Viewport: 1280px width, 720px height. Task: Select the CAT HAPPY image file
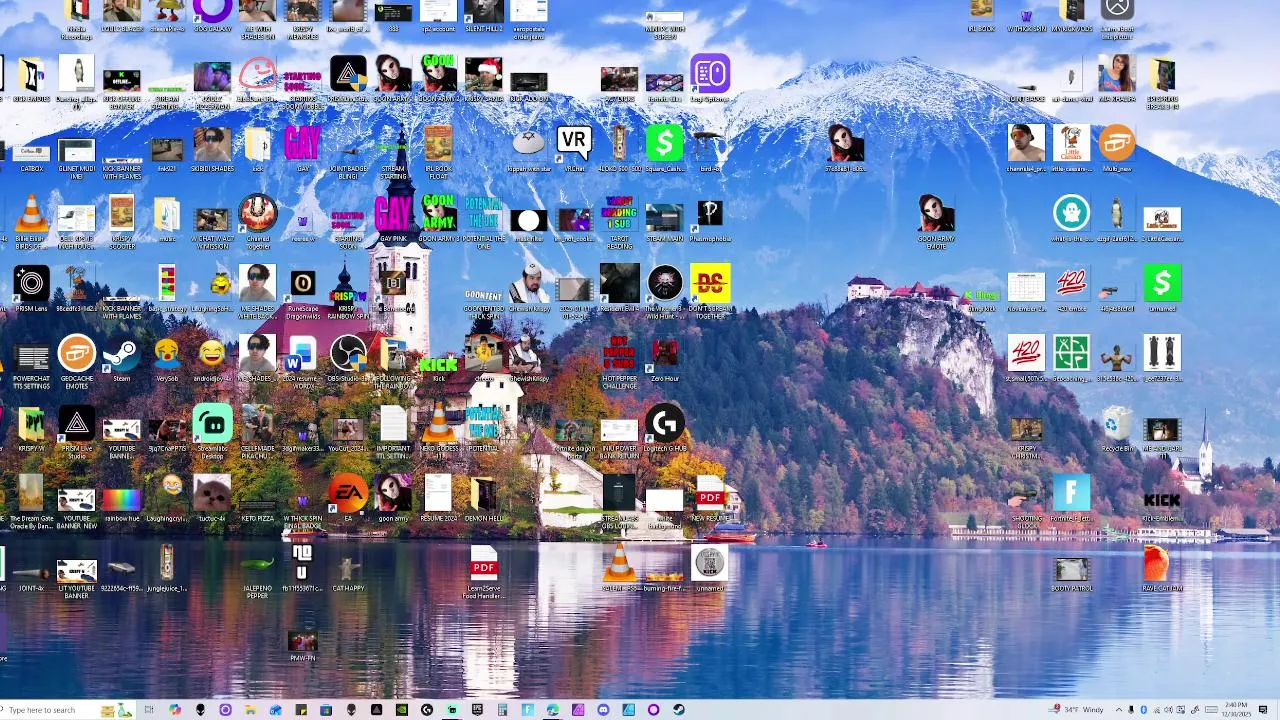[348, 572]
